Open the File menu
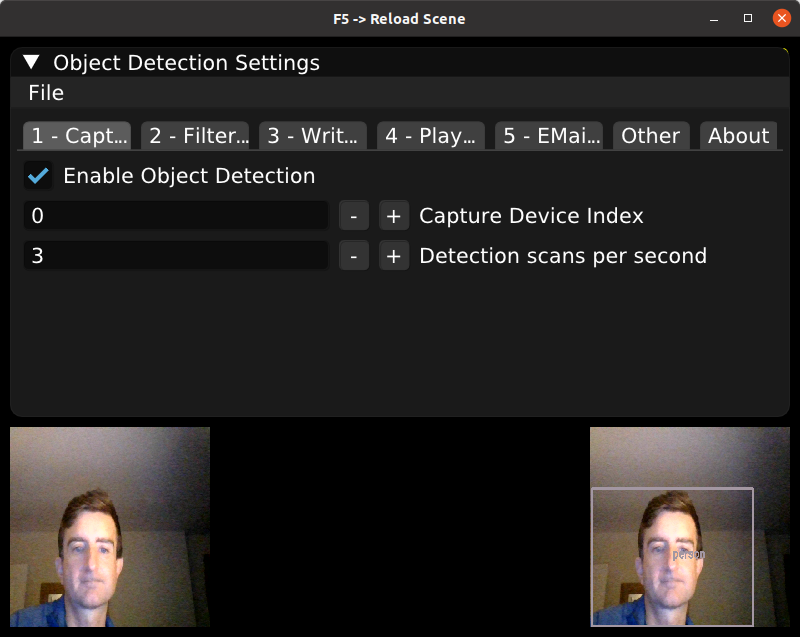 coord(45,92)
